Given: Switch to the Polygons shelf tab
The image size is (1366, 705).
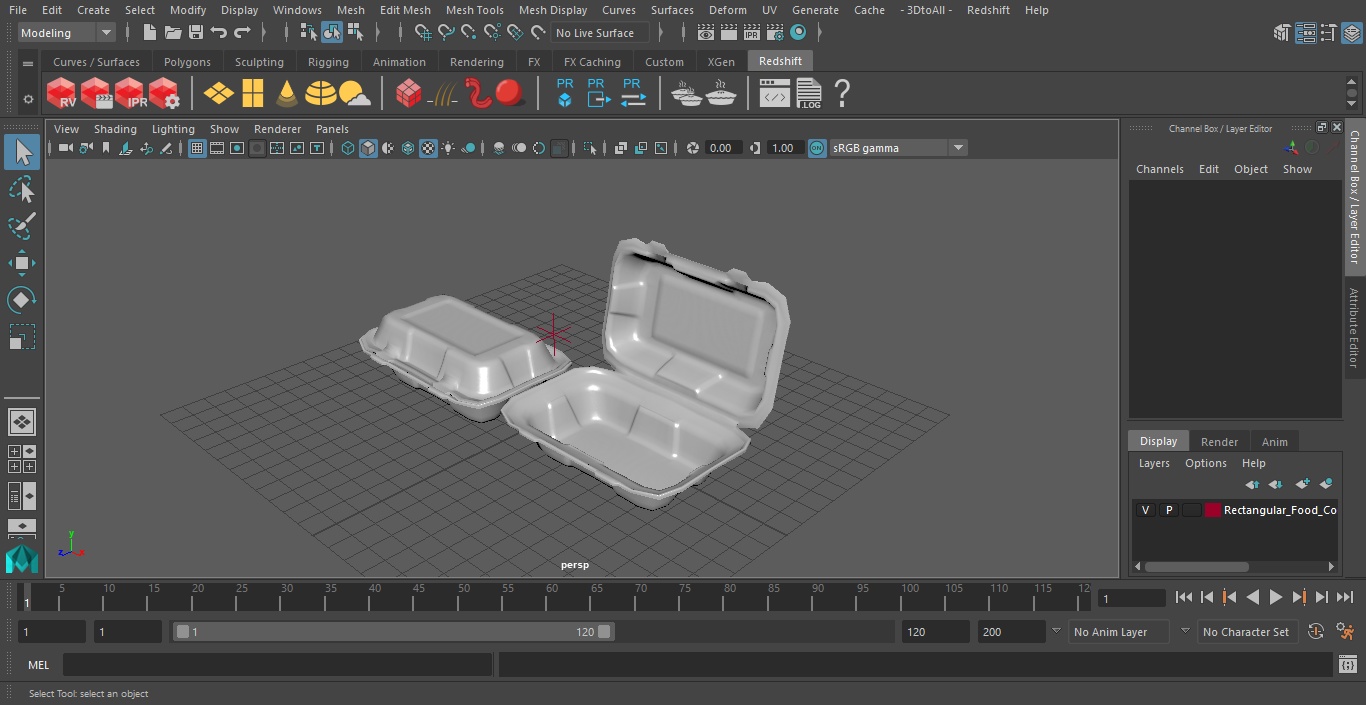Looking at the screenshot, I should click(187, 62).
